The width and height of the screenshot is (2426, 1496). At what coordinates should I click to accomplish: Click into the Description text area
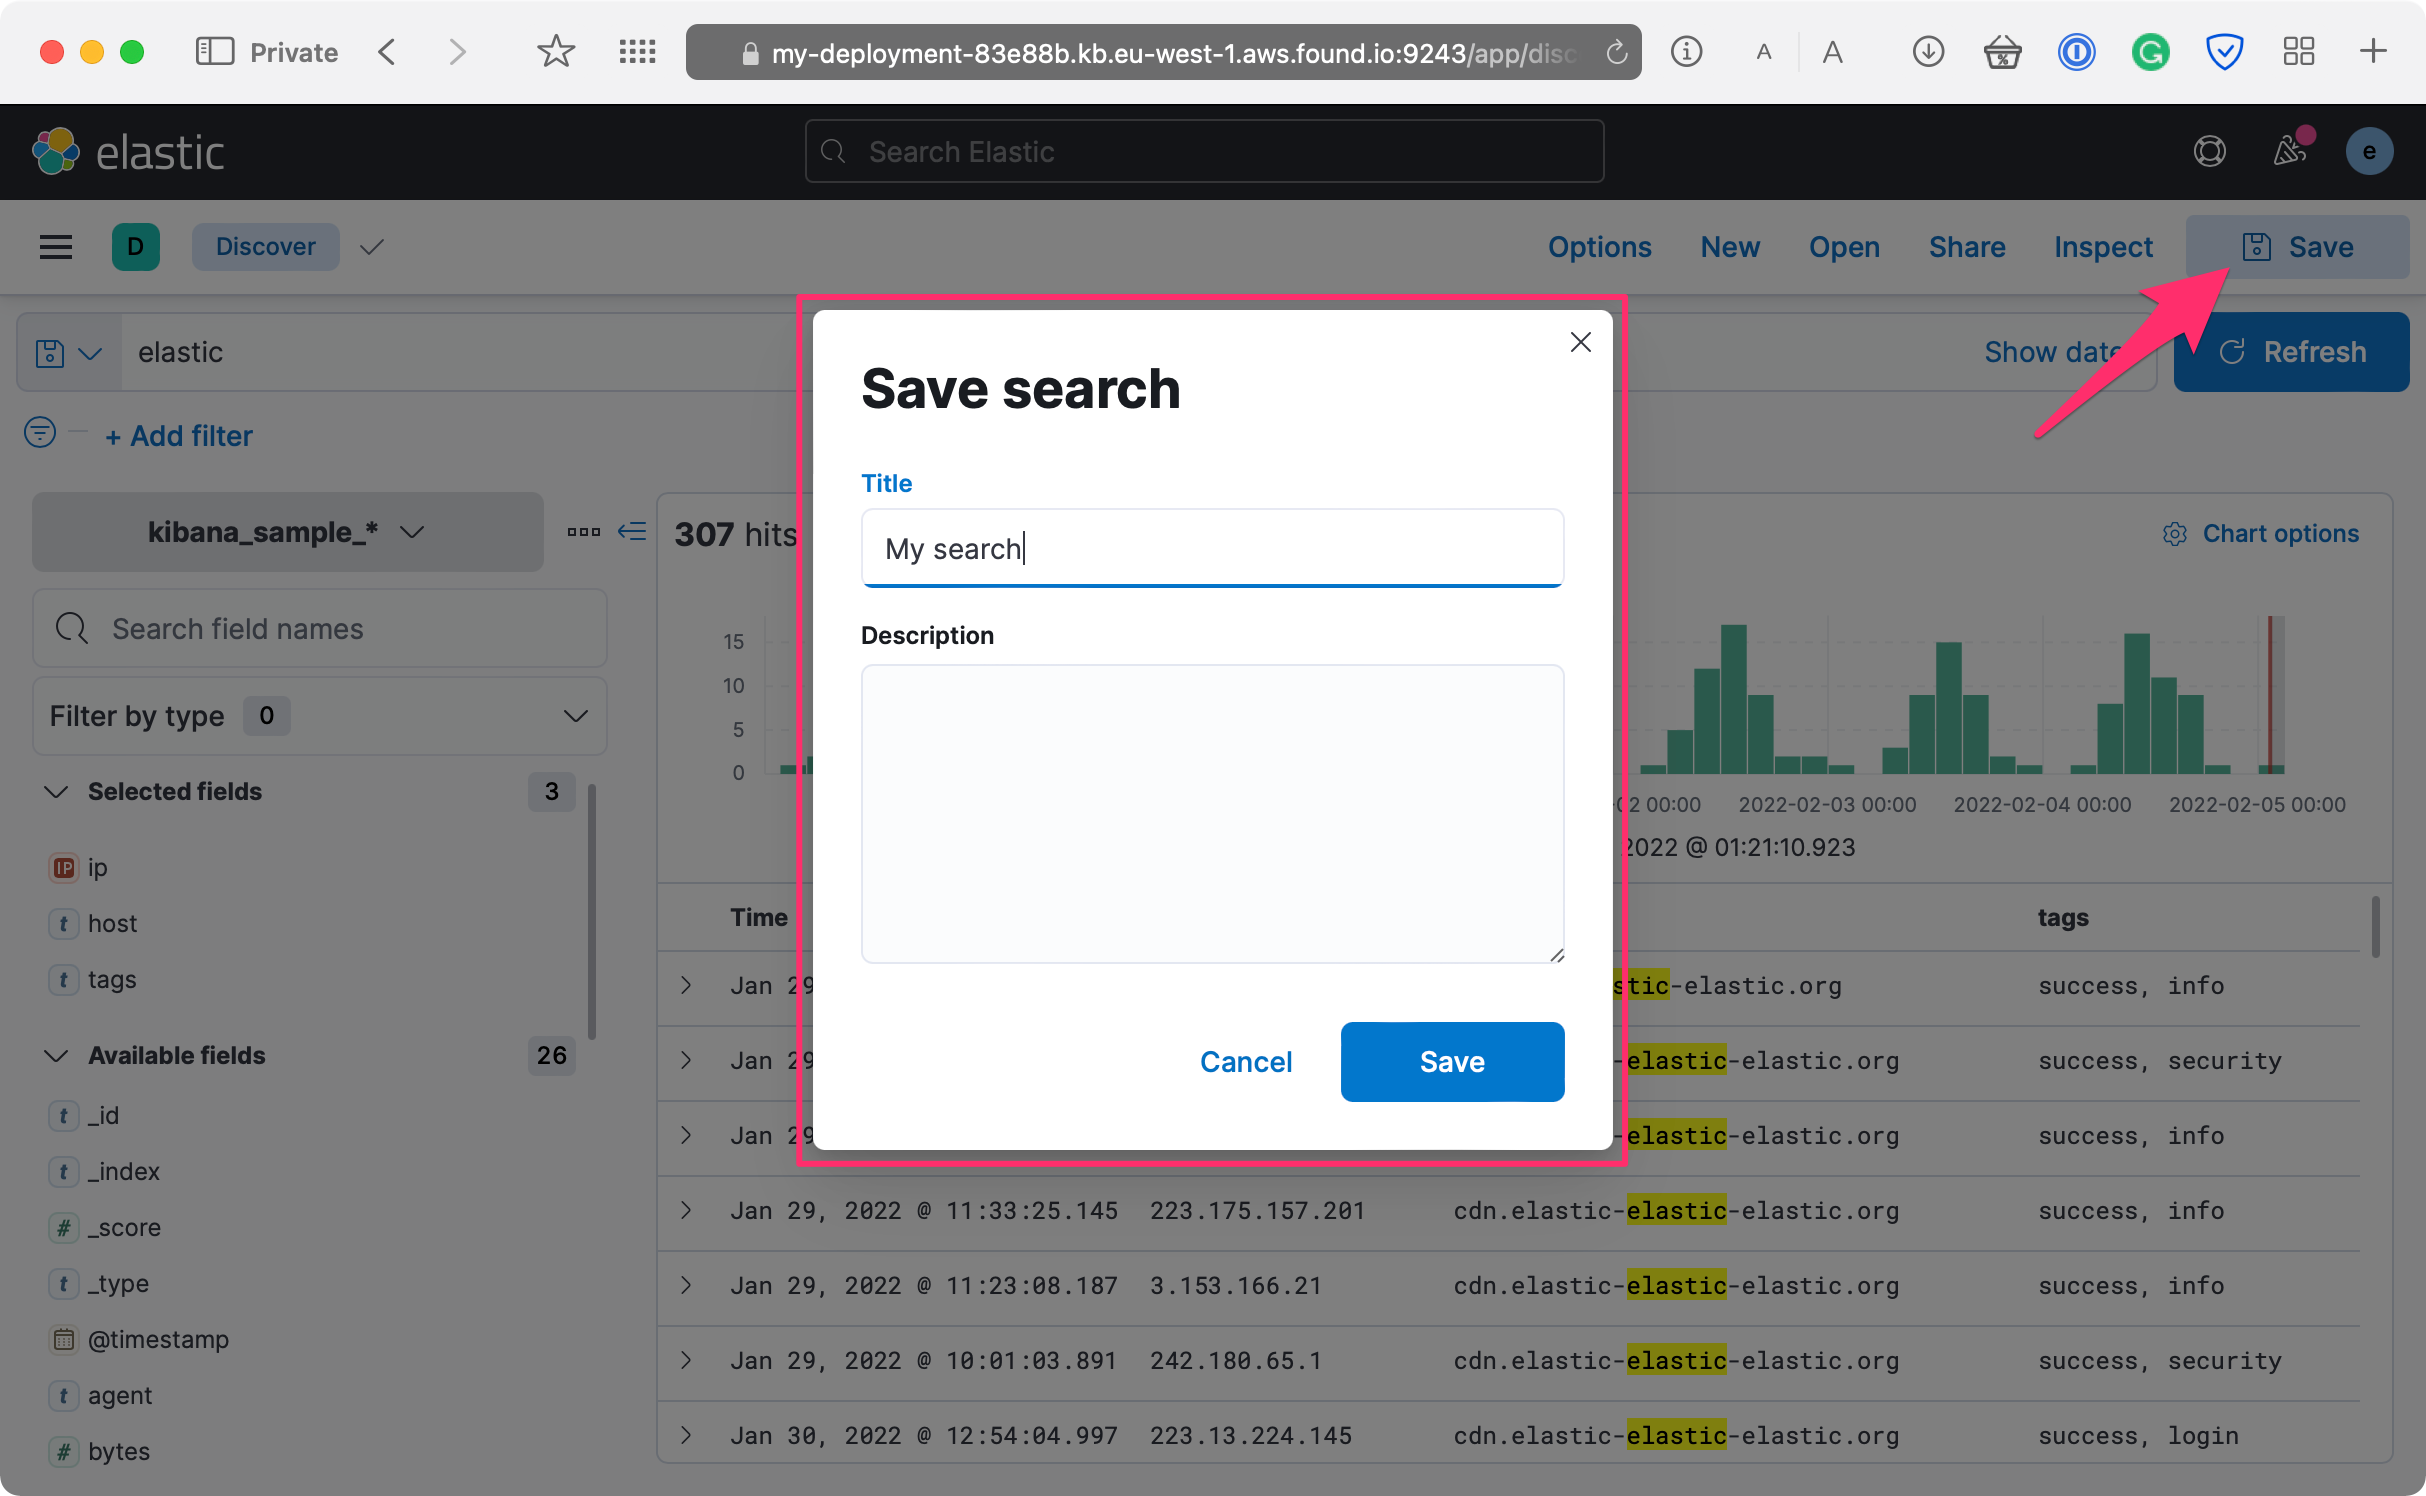pyautogui.click(x=1211, y=813)
